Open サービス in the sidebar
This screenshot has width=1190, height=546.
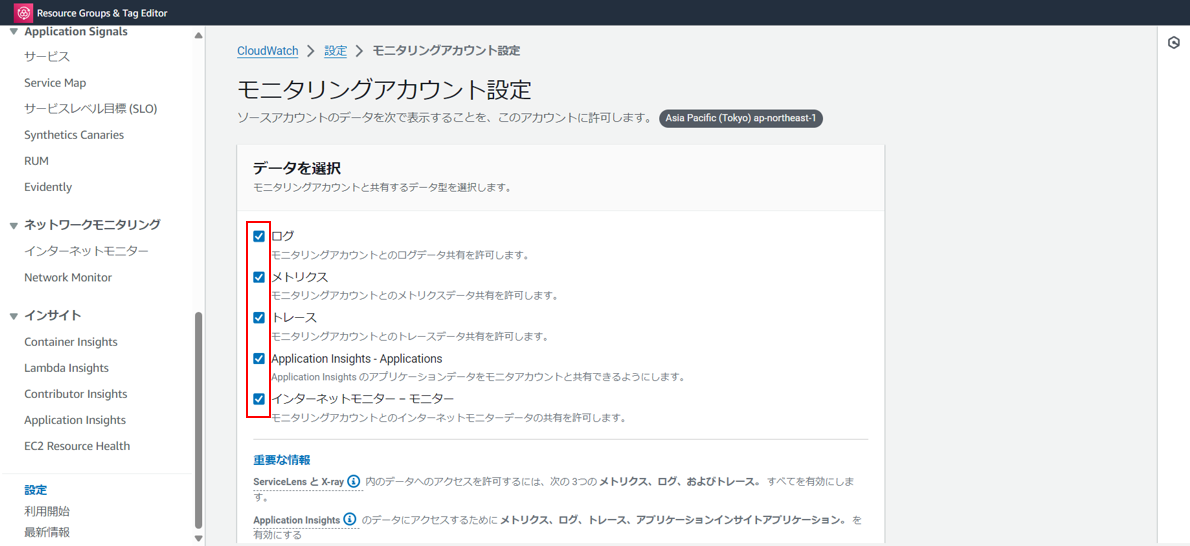47,57
